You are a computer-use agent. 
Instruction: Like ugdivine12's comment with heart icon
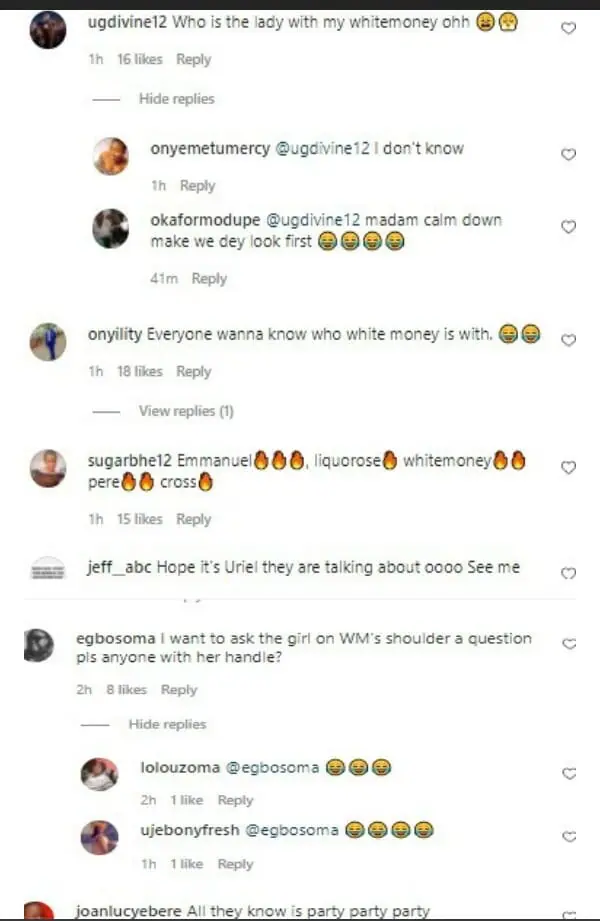click(568, 28)
